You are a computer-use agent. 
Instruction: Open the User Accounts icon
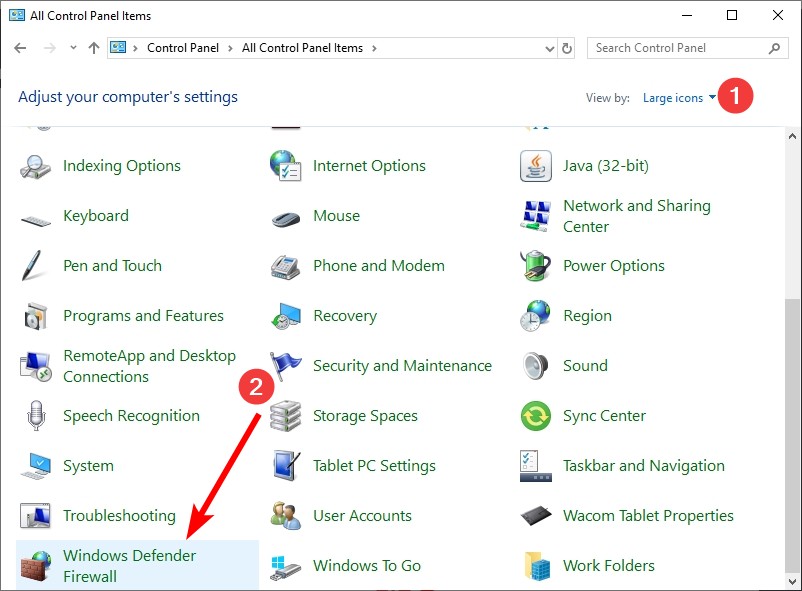click(285, 516)
